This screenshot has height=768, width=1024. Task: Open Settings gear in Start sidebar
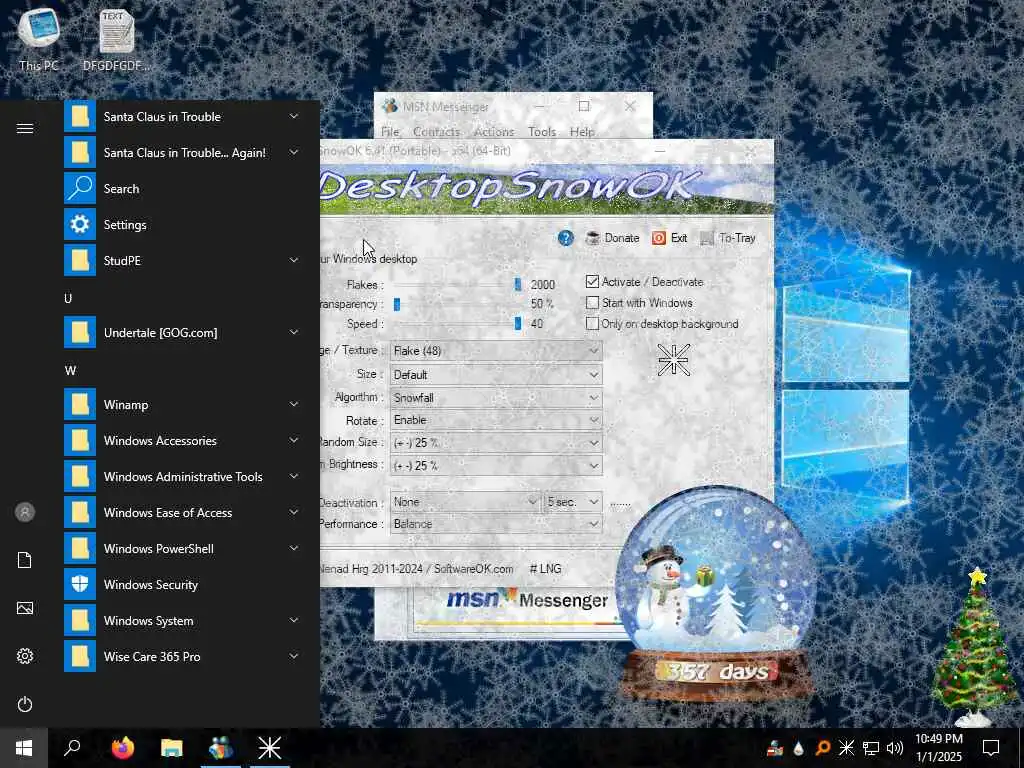point(25,656)
